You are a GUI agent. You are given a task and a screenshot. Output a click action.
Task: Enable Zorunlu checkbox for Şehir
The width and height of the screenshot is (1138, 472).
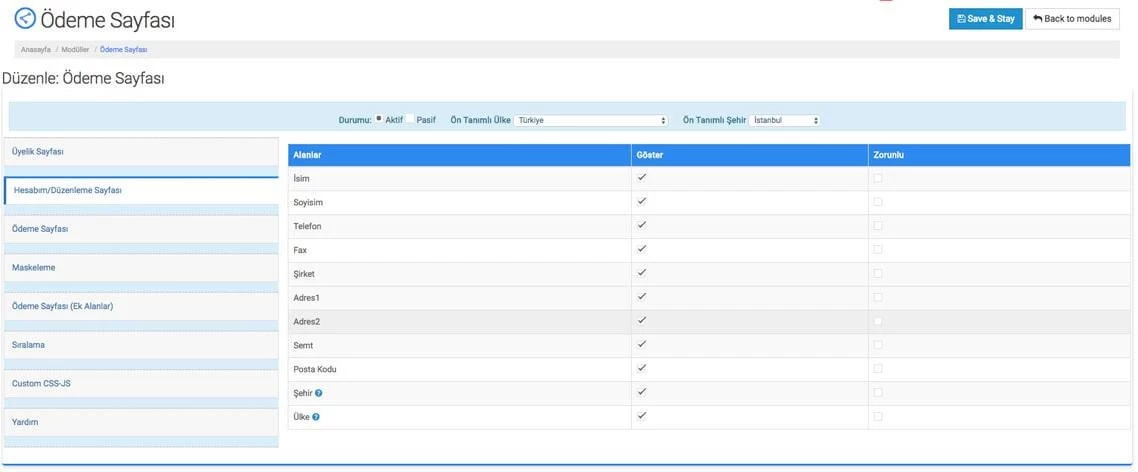[878, 392]
